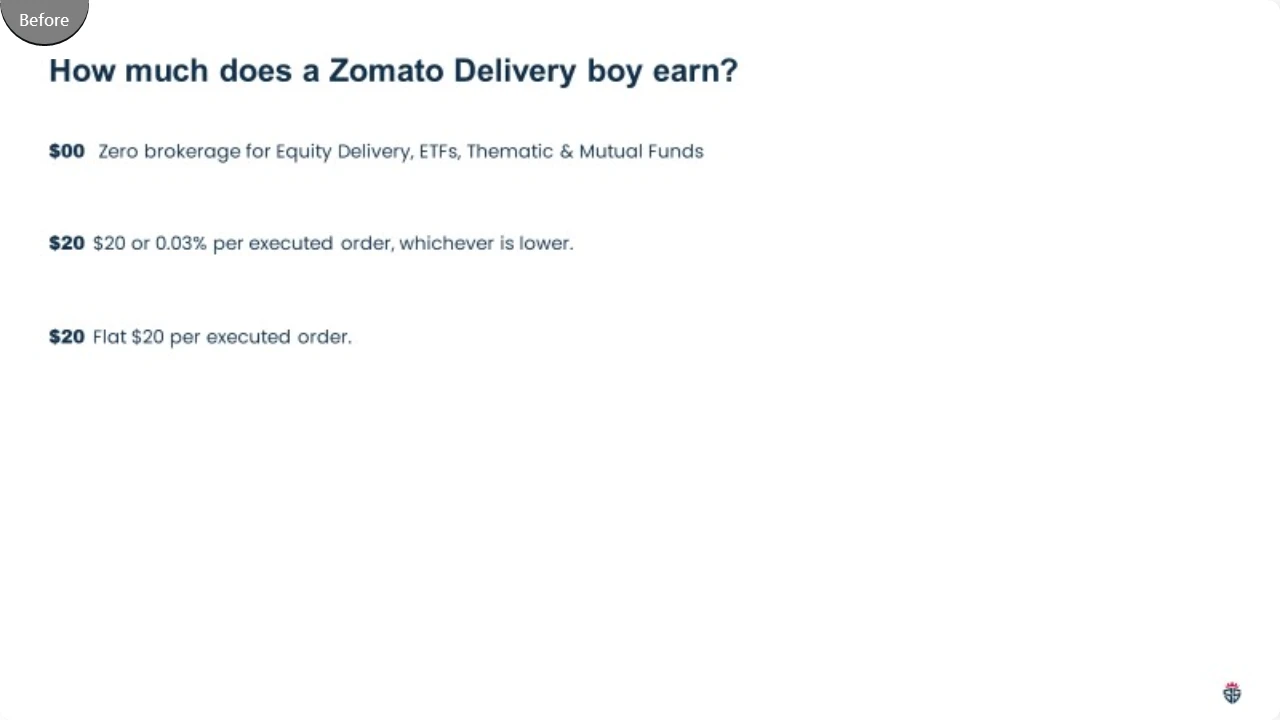Click the "Zero brokerage for Equity Delivery" line

point(401,151)
